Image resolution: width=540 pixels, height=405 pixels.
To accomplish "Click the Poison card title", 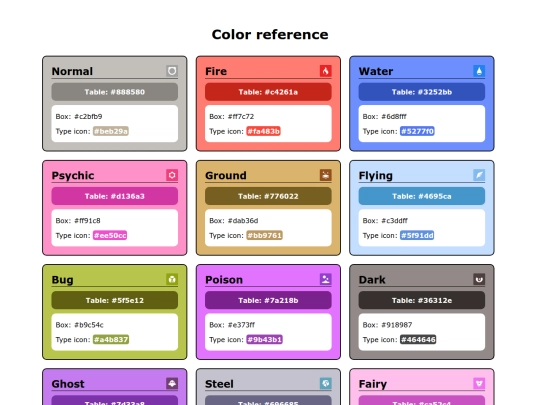I will (x=224, y=280).
